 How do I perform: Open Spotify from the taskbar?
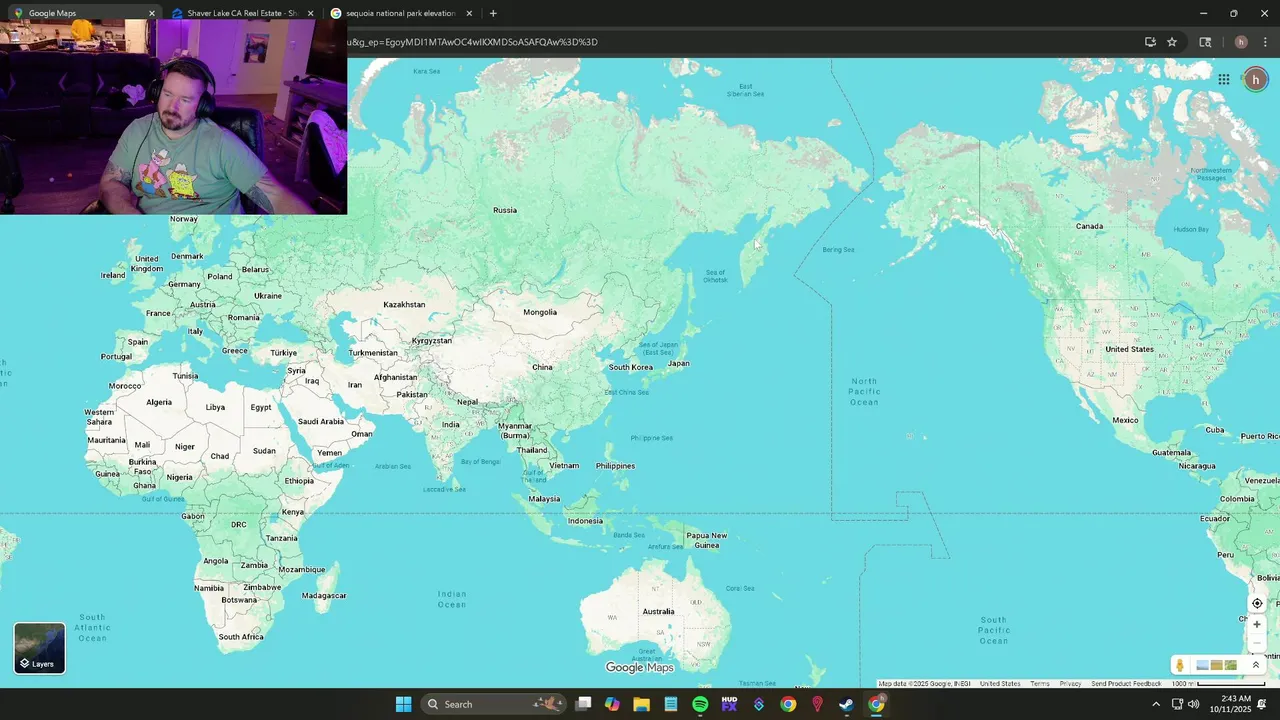700,704
